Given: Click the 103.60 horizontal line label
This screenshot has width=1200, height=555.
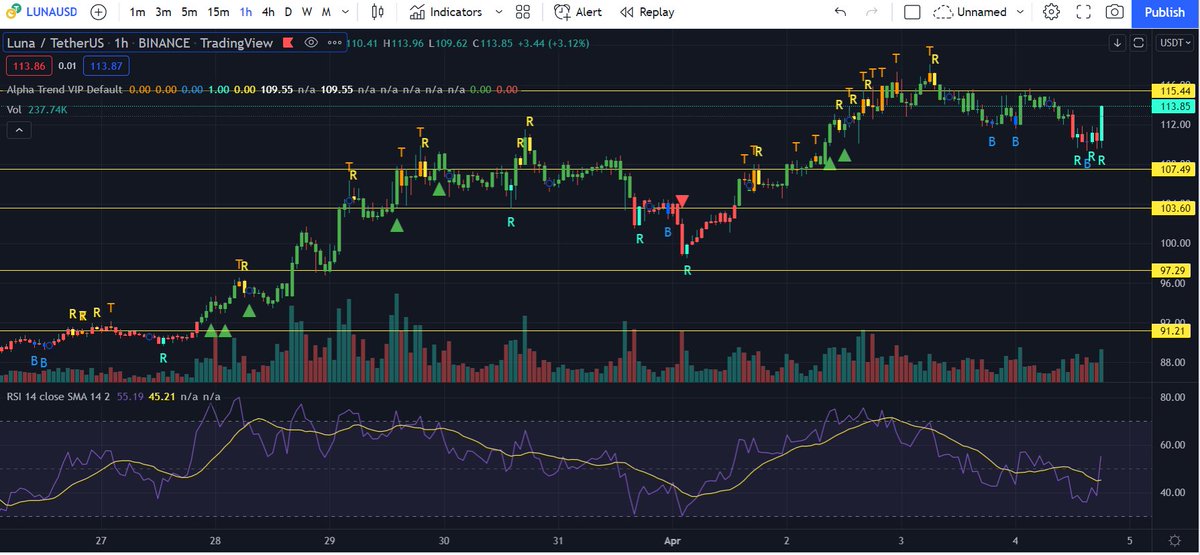Looking at the screenshot, I should pos(1173,208).
